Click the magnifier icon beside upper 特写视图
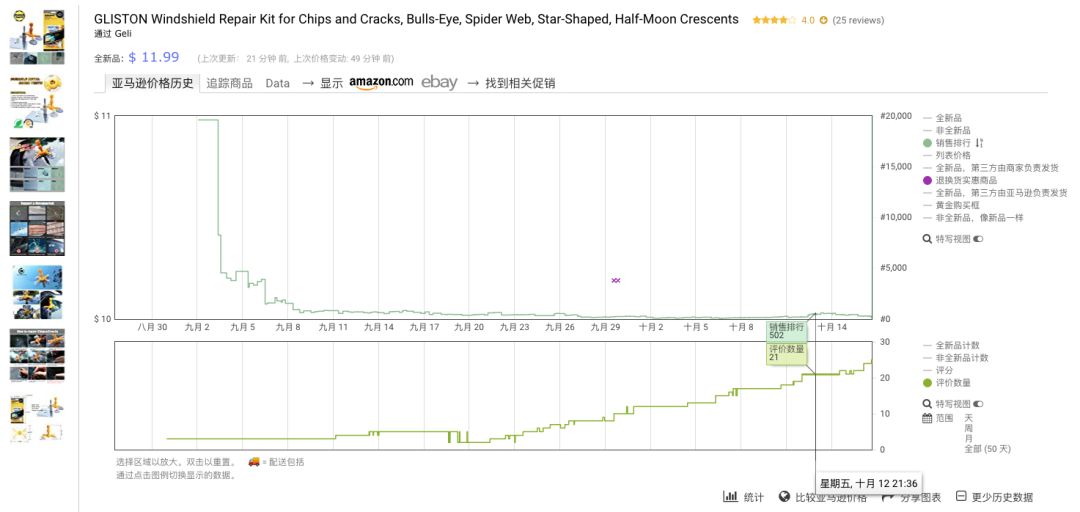Image resolution: width=1080 pixels, height=512 pixels. 927,239
